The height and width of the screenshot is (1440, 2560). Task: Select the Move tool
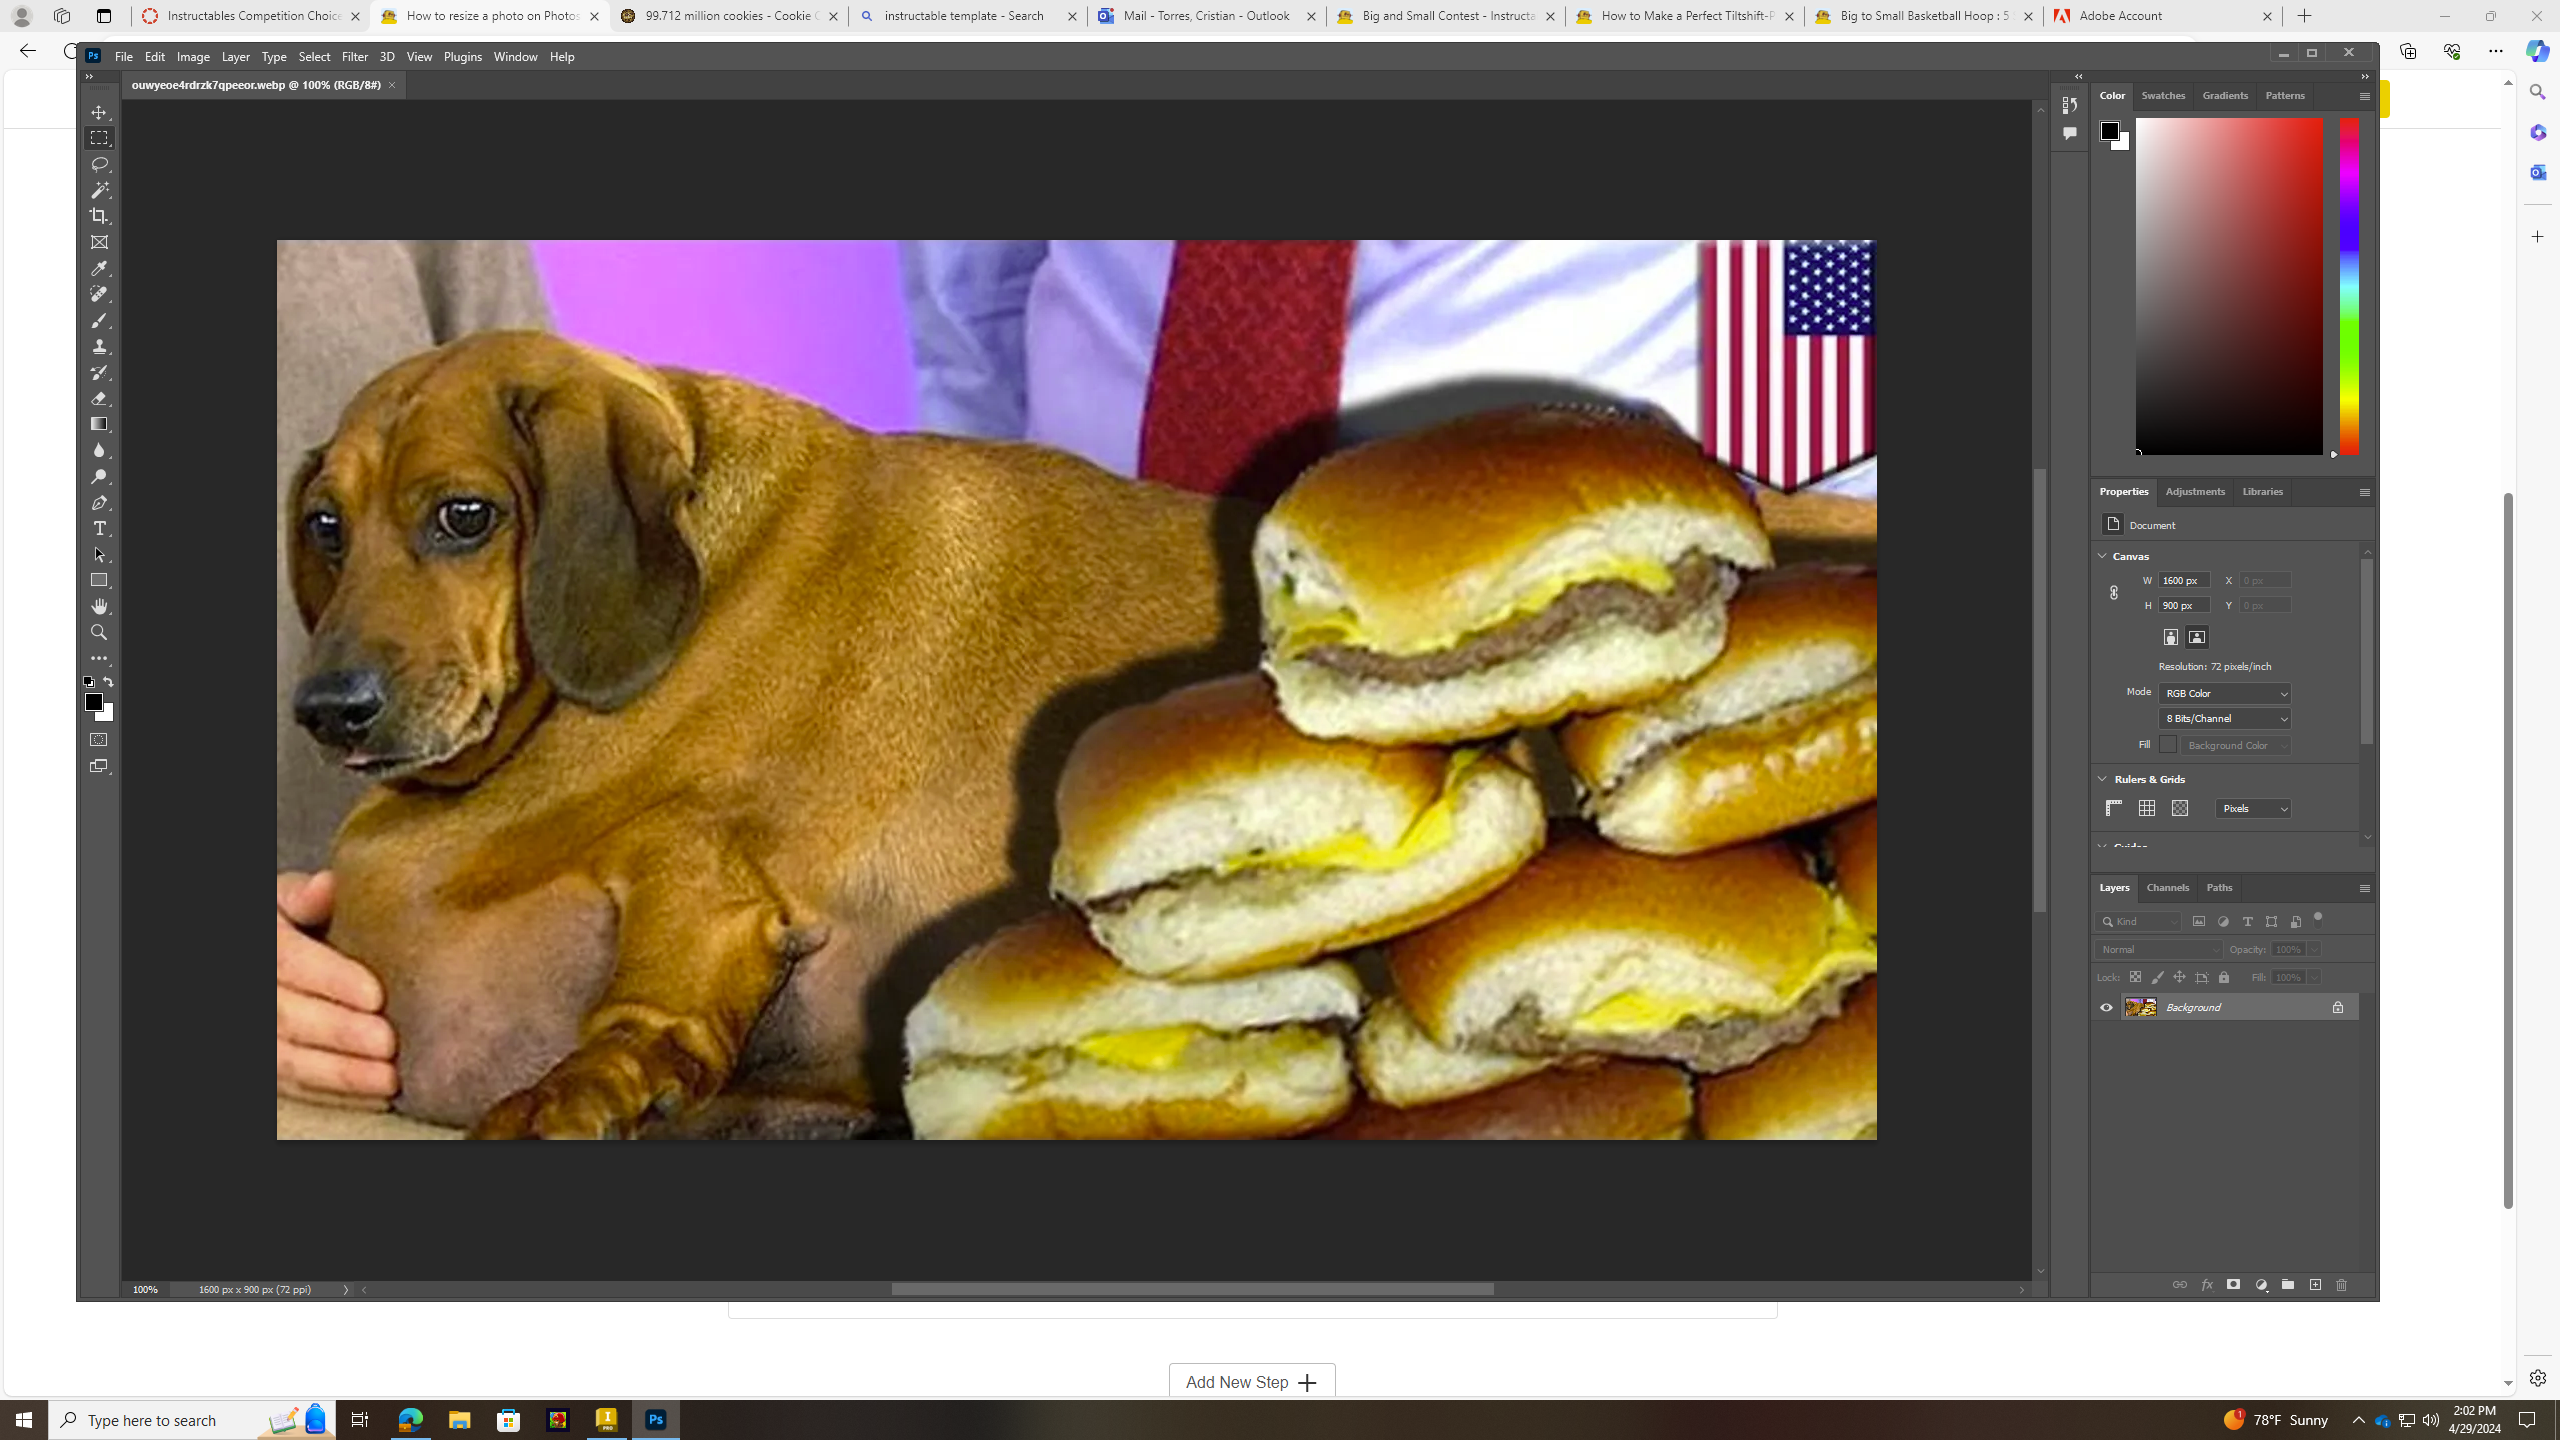99,112
